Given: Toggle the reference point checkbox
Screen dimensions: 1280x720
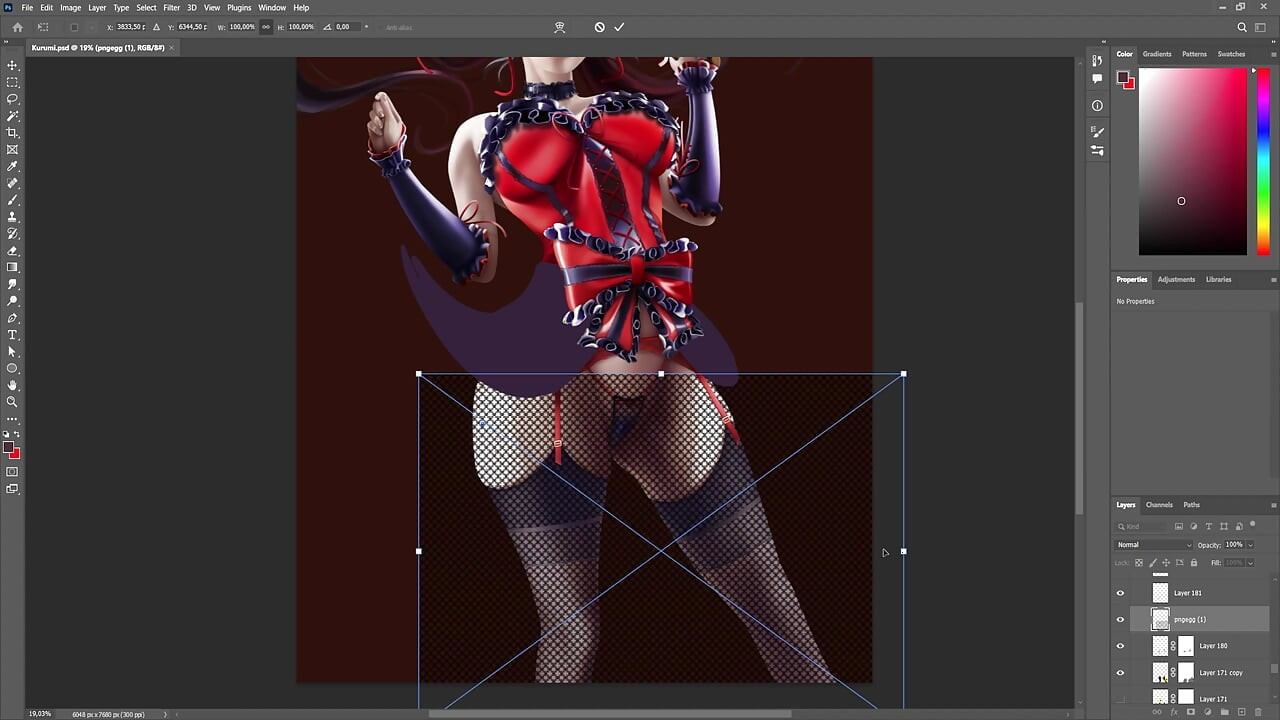Looking at the screenshot, I should (74, 27).
